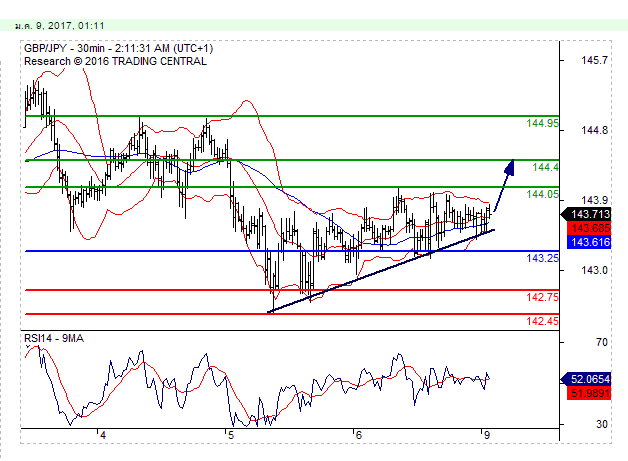
Task: Click the date header 'ม.ค. 9, 2017, 01:11'
Action: [x=59, y=26]
